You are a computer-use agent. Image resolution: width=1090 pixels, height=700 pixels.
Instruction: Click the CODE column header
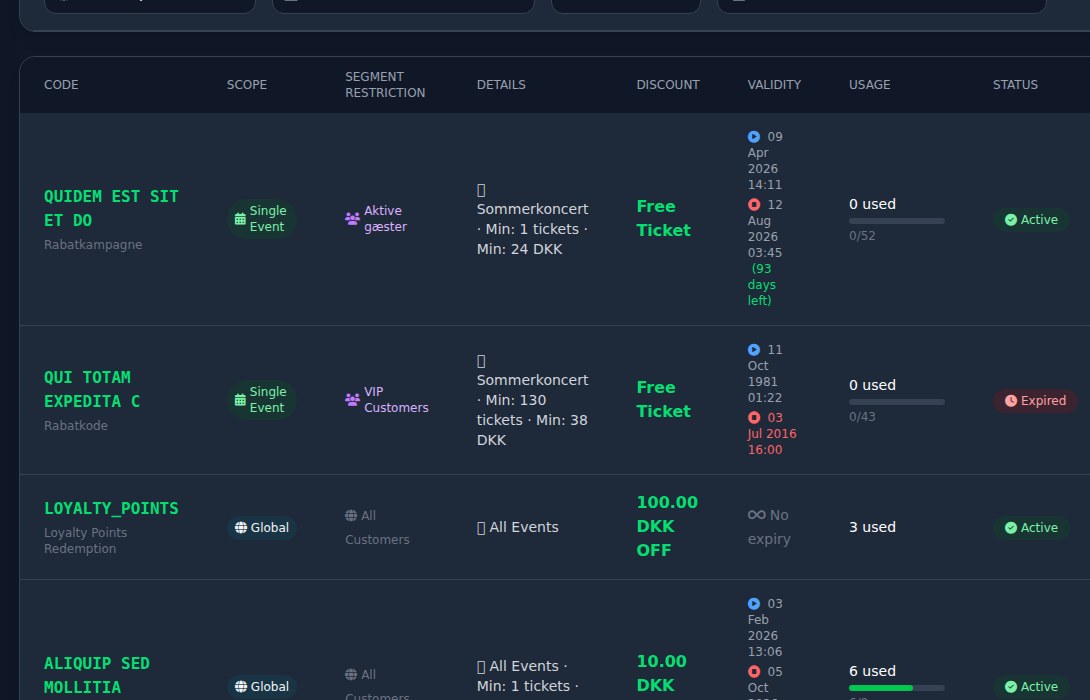pyautogui.click(x=61, y=85)
